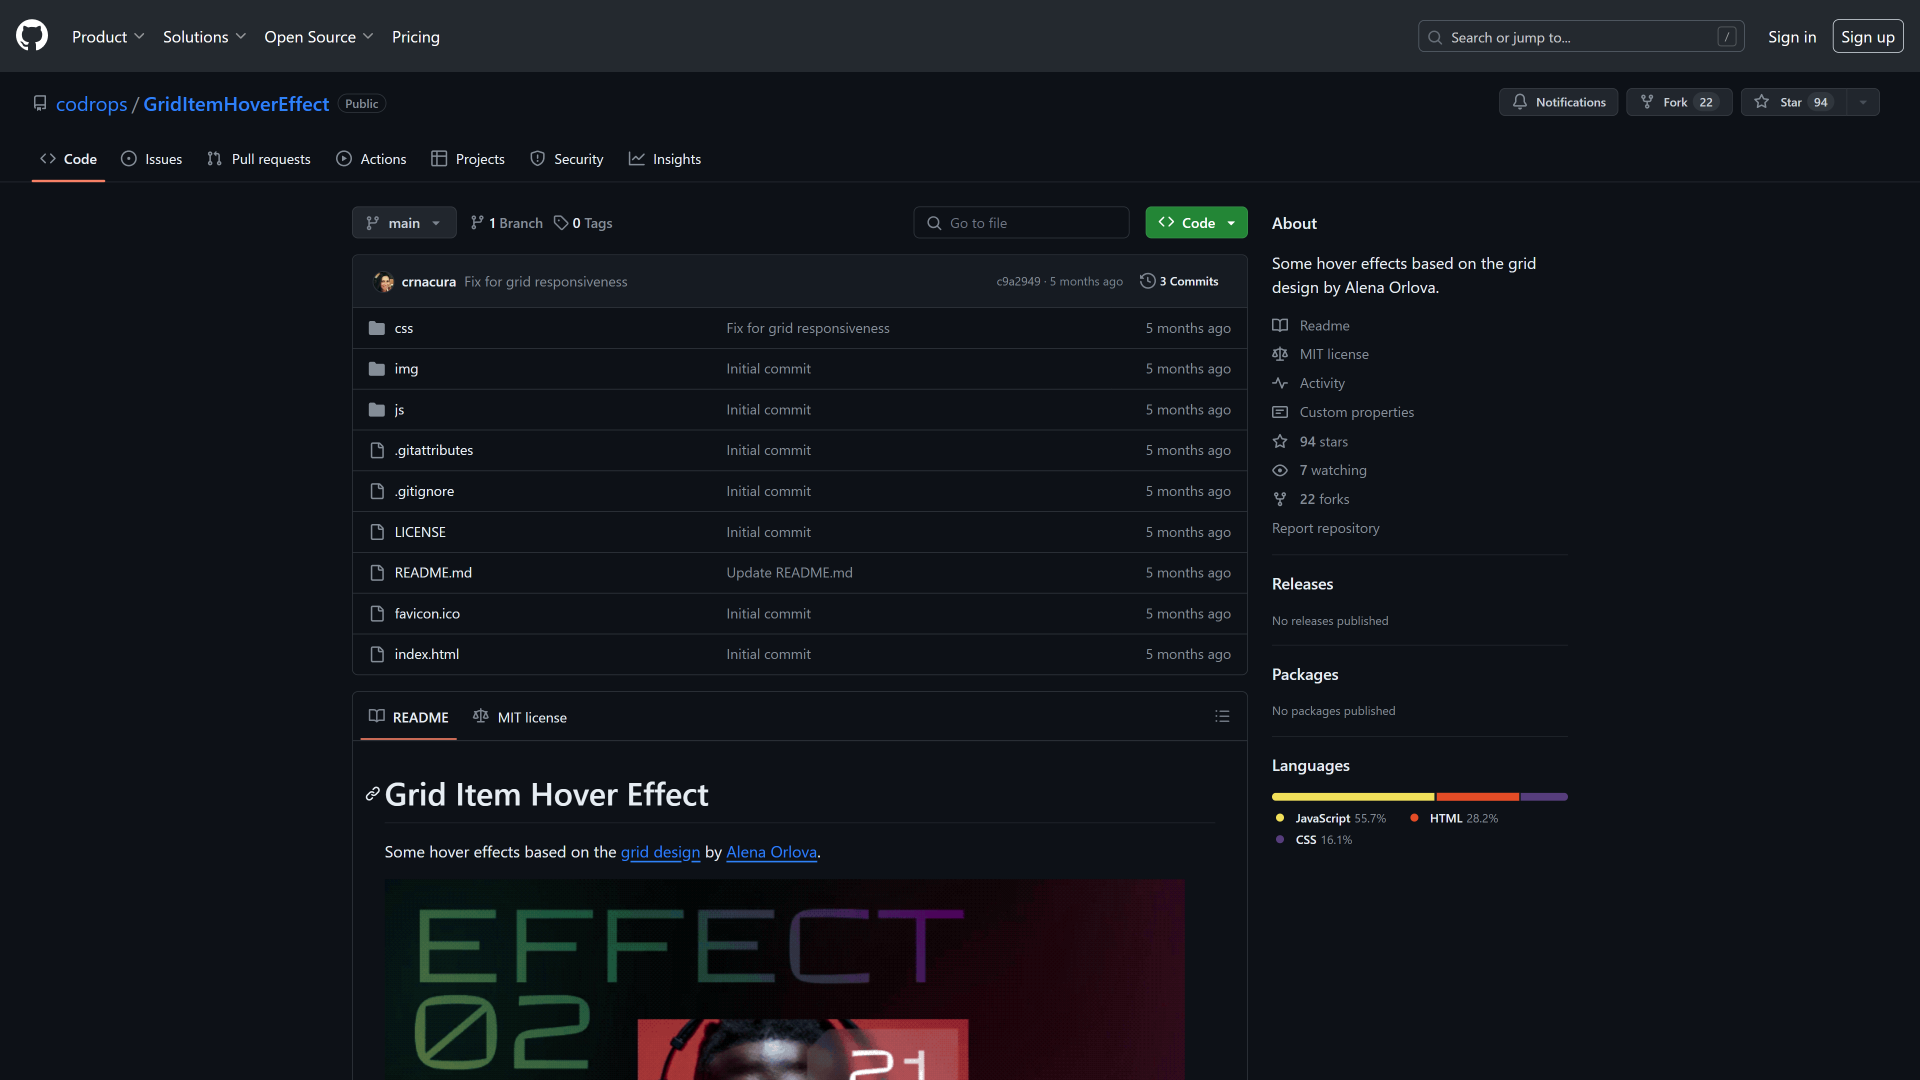Click the heading anchor link icon
The width and height of the screenshot is (1920, 1080).
pyautogui.click(x=372, y=794)
